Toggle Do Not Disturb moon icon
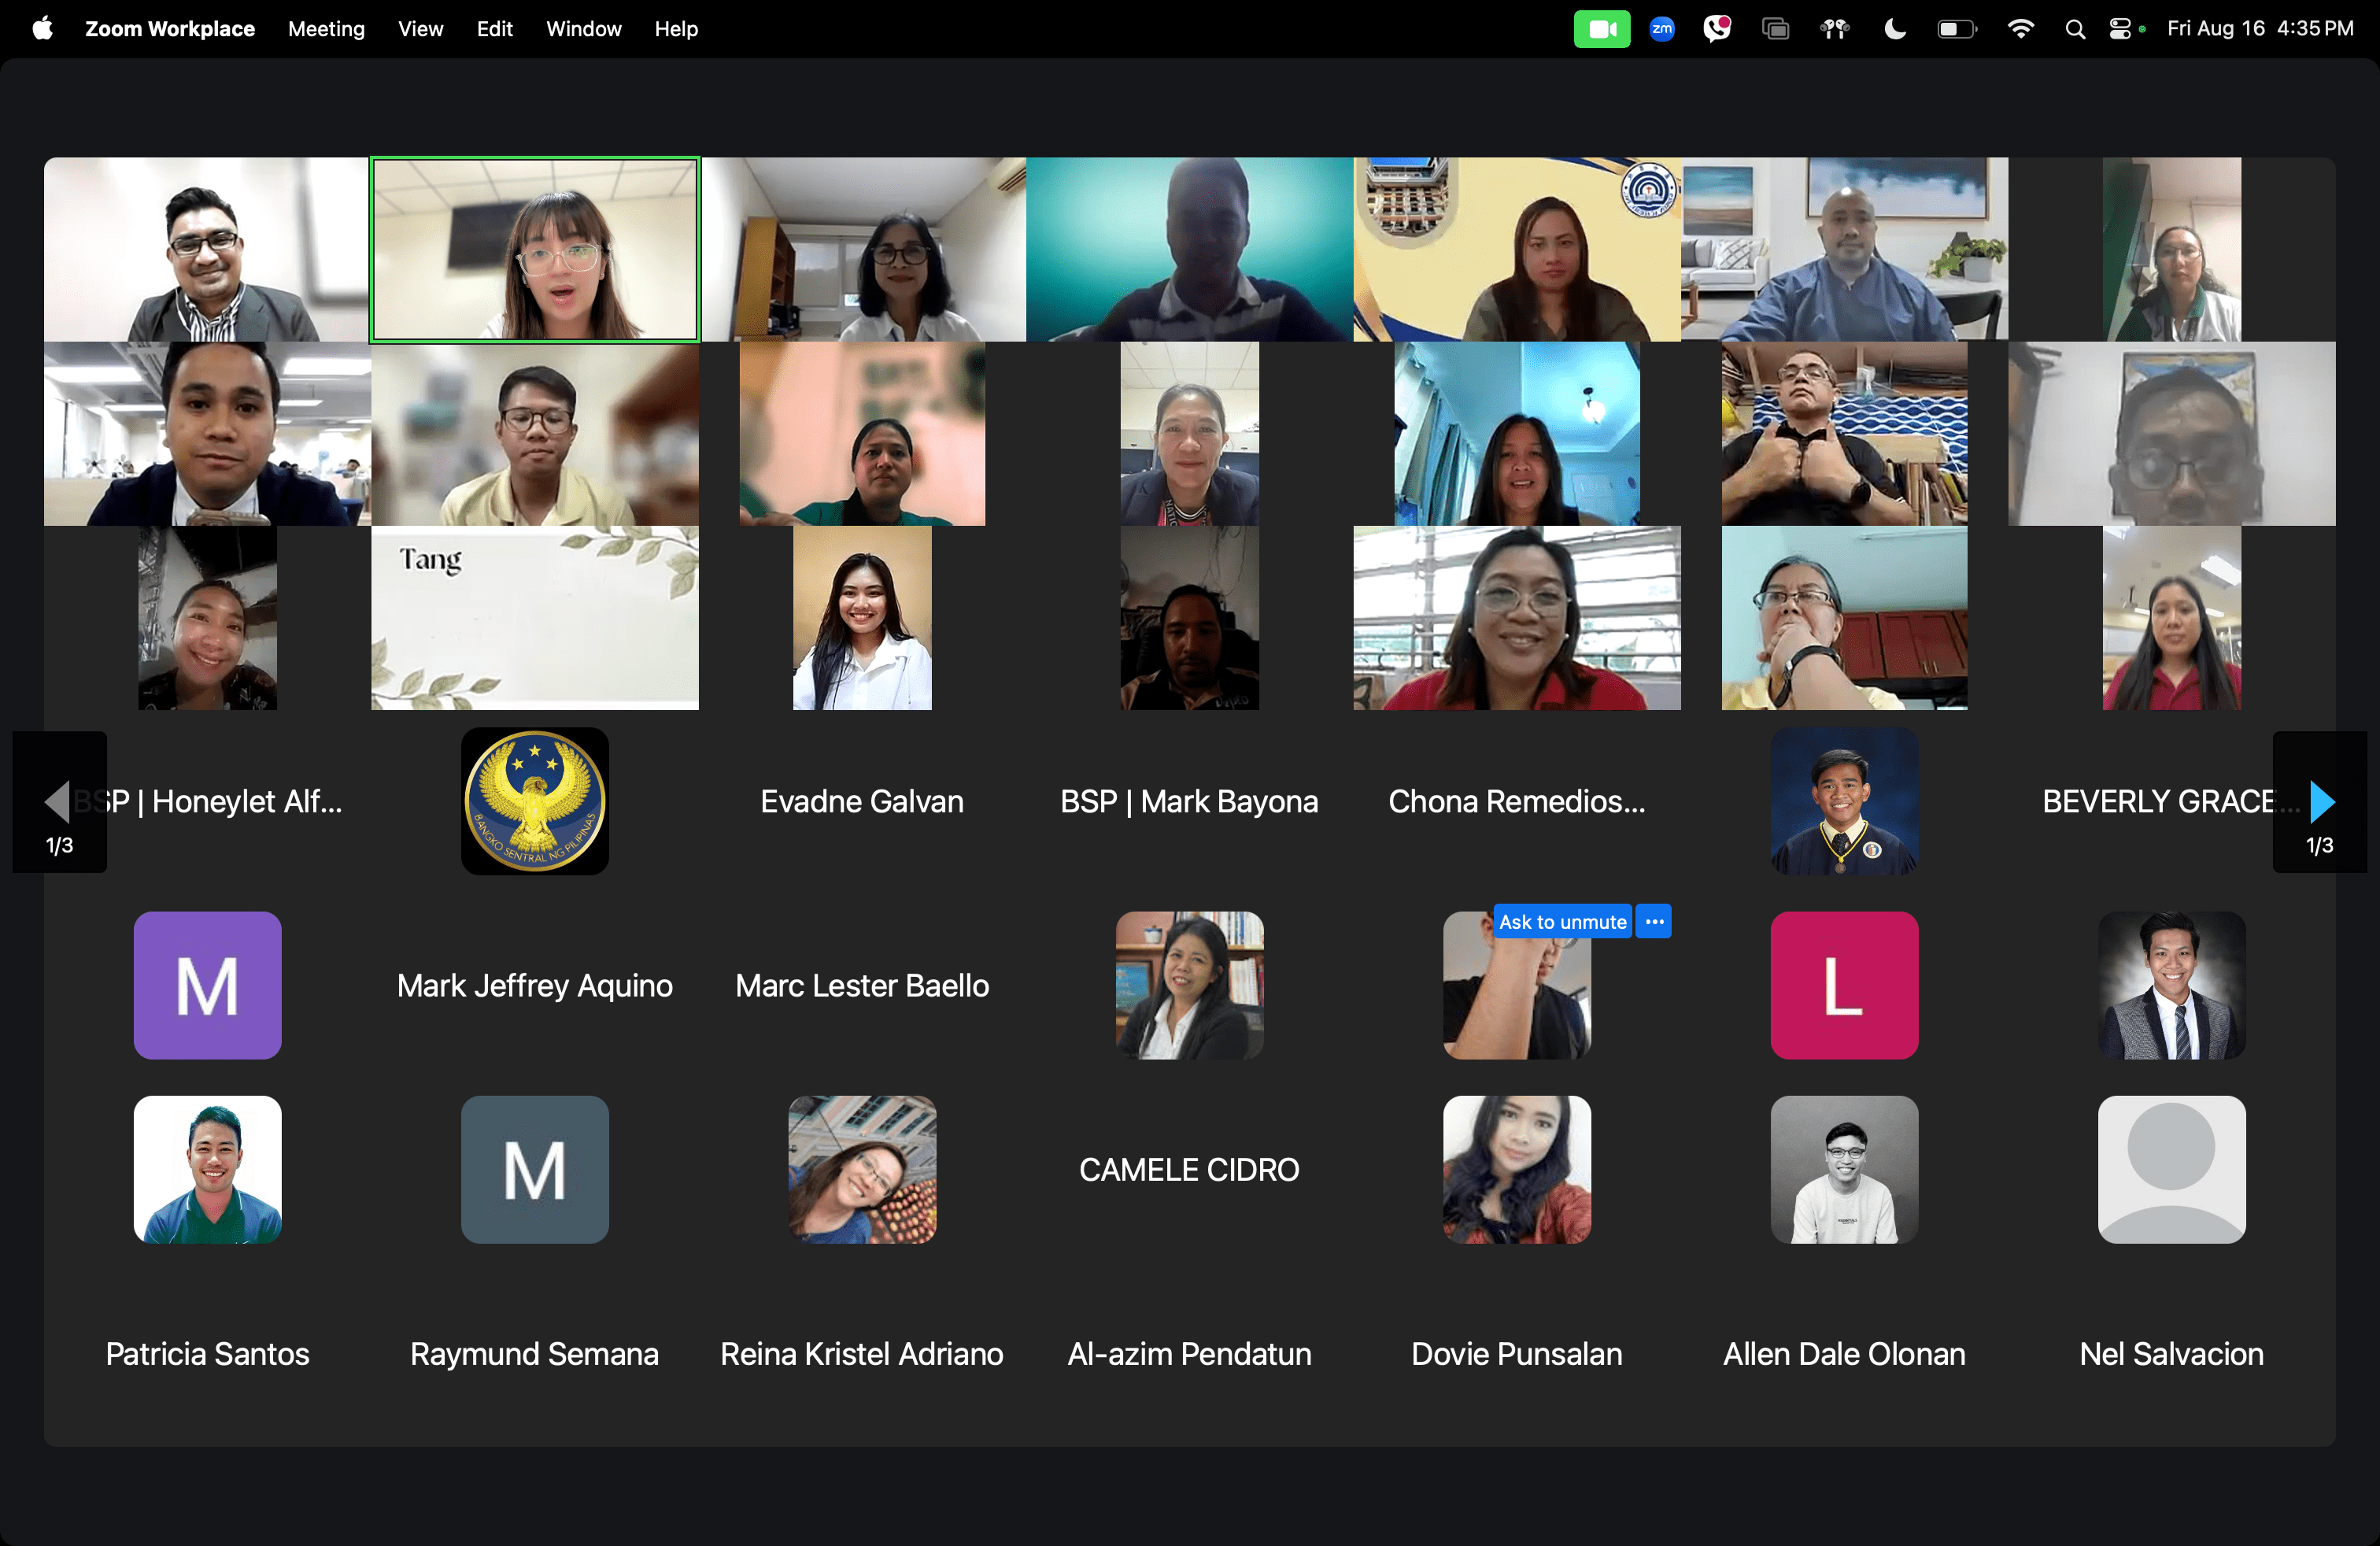The height and width of the screenshot is (1546, 2380). 1894,29
